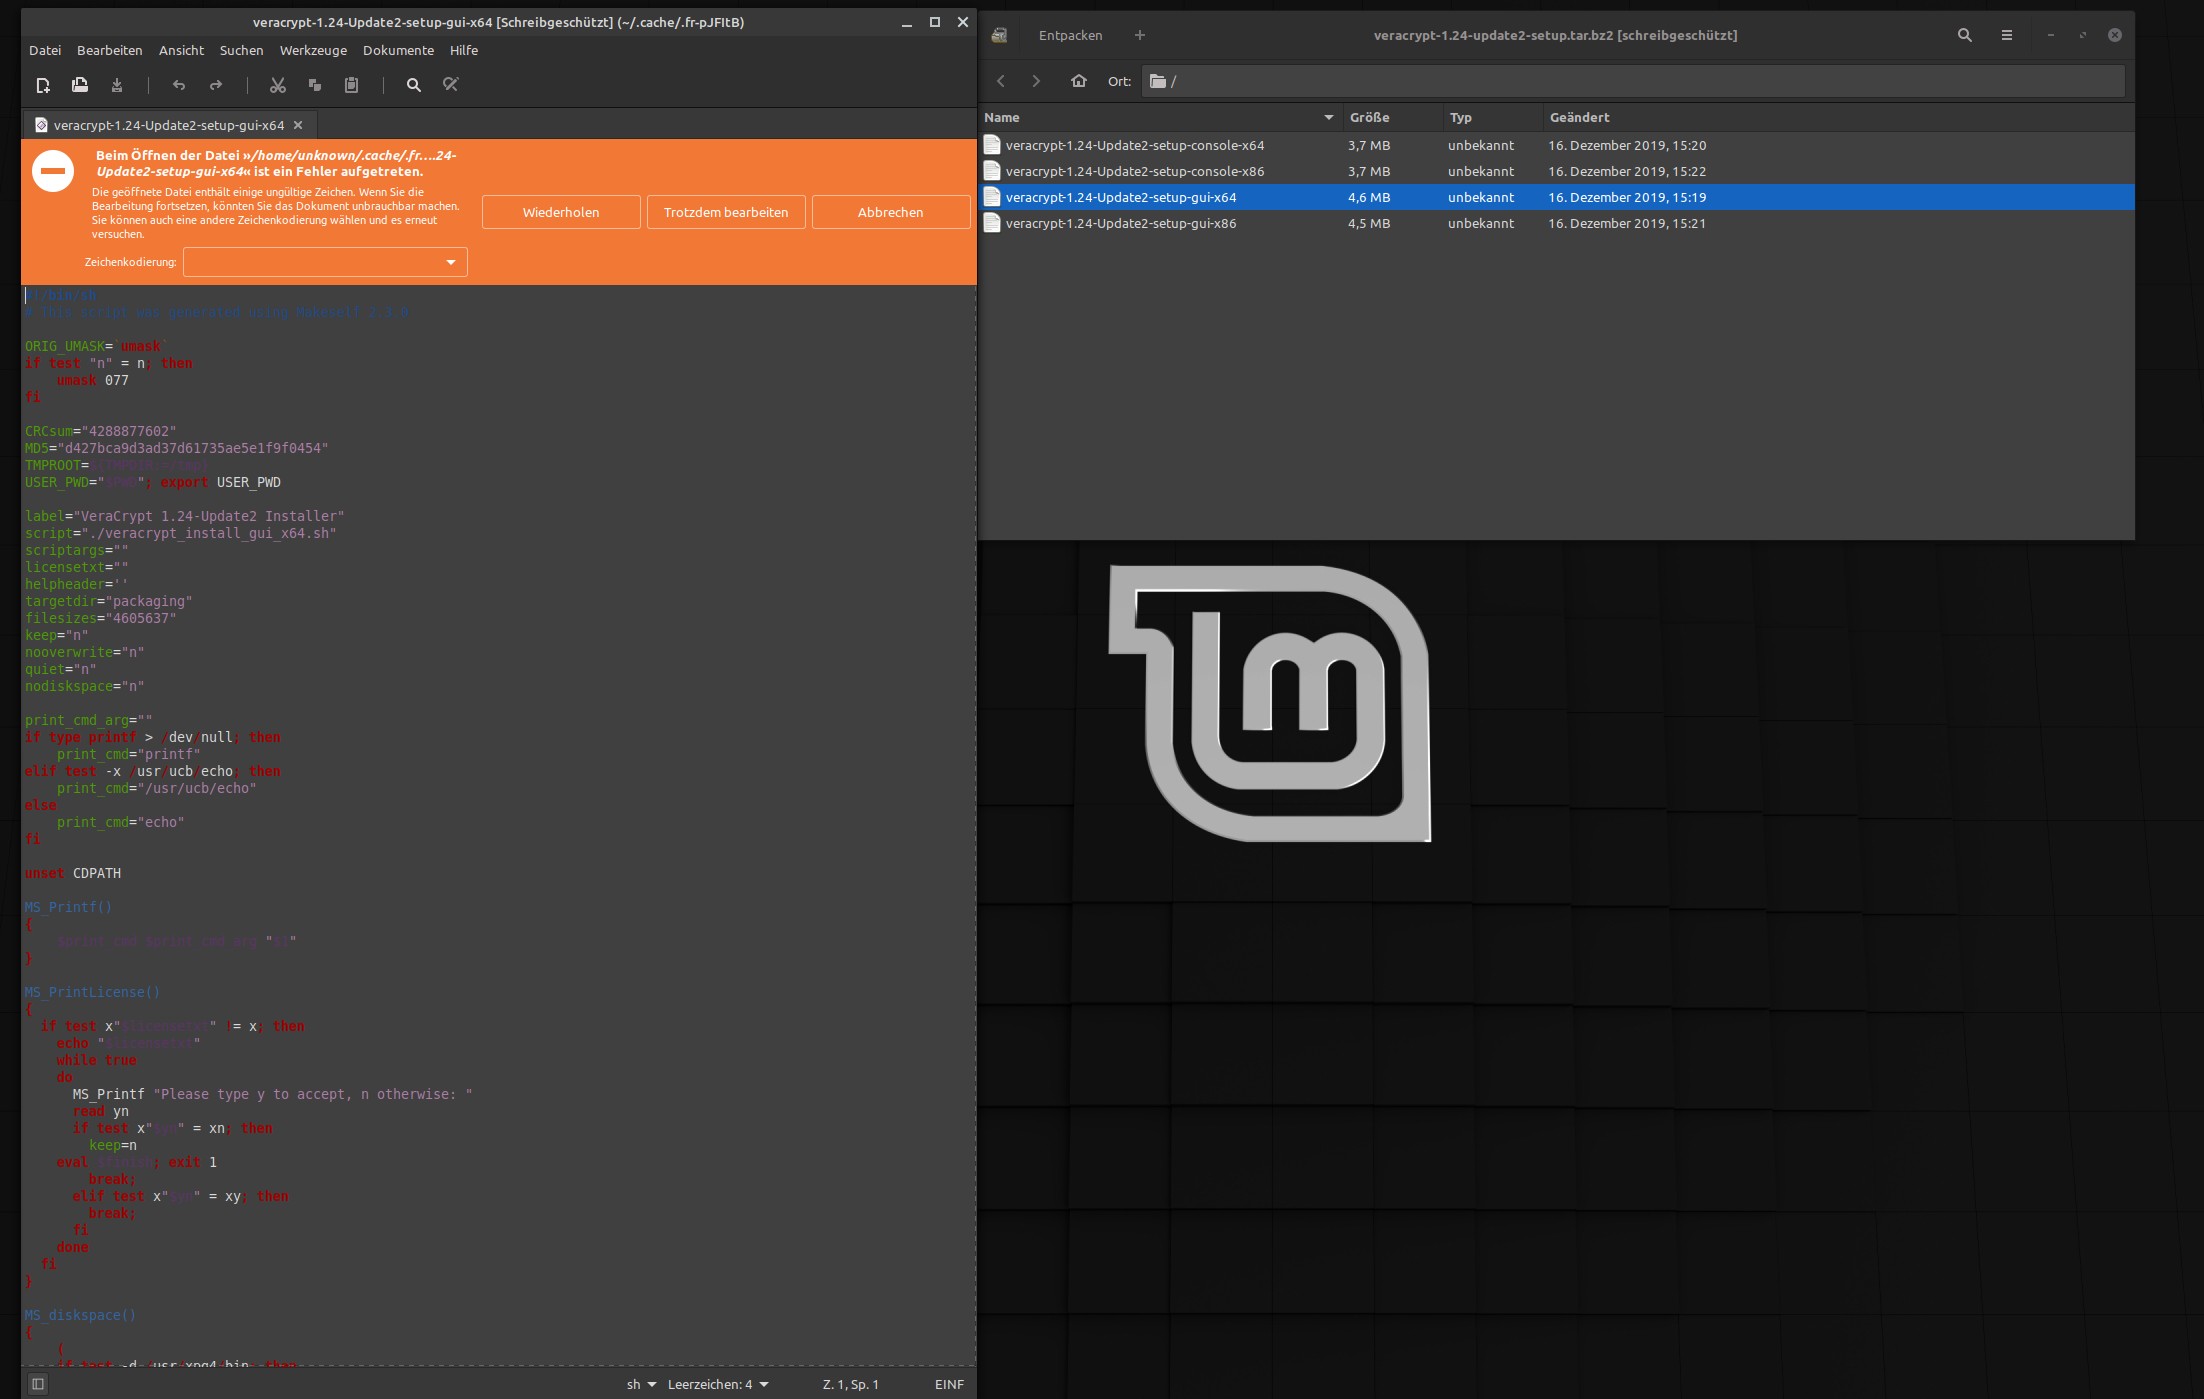Open the Zeichenkodierung encoding dropdown
Screen dimensions: 2204x1399
[325, 262]
